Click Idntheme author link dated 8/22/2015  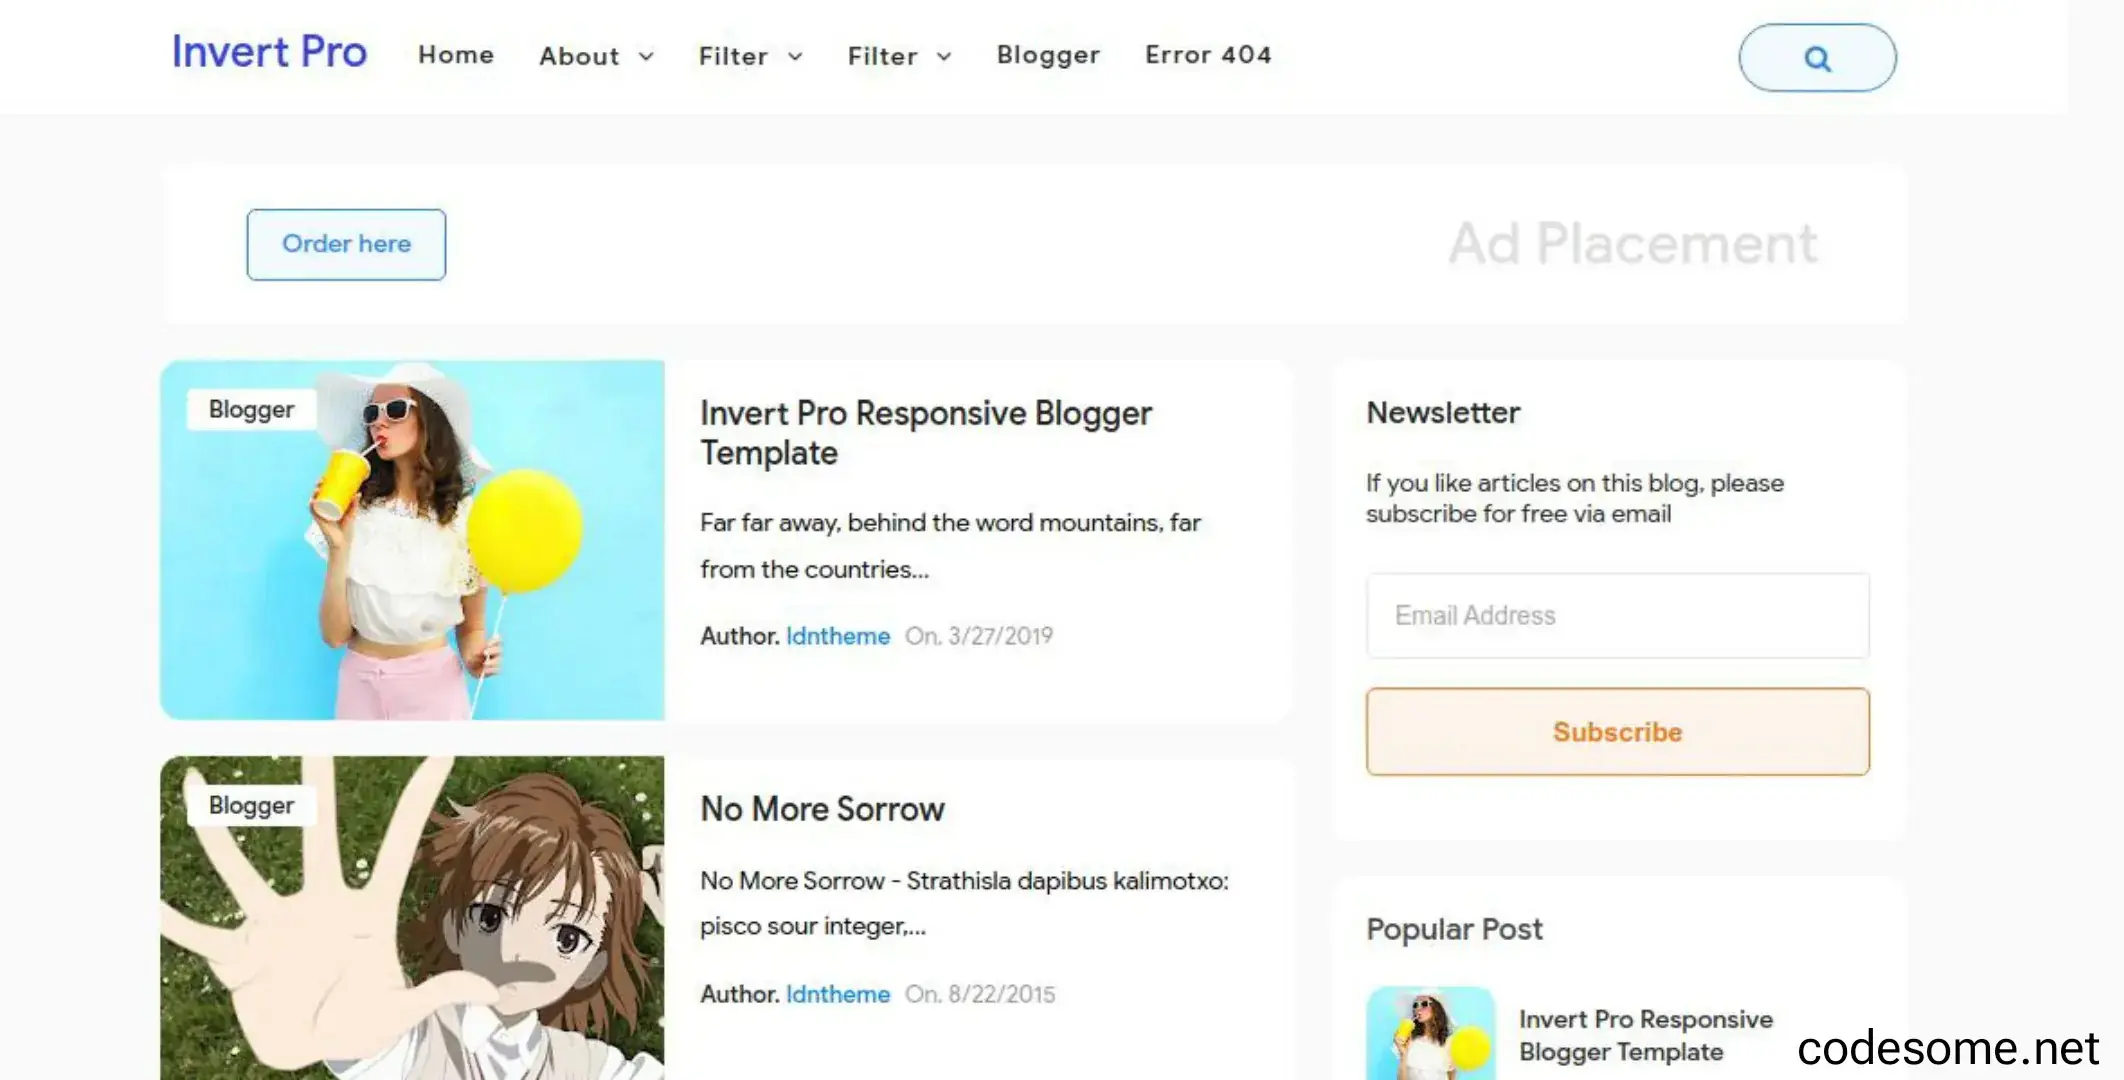coord(838,994)
